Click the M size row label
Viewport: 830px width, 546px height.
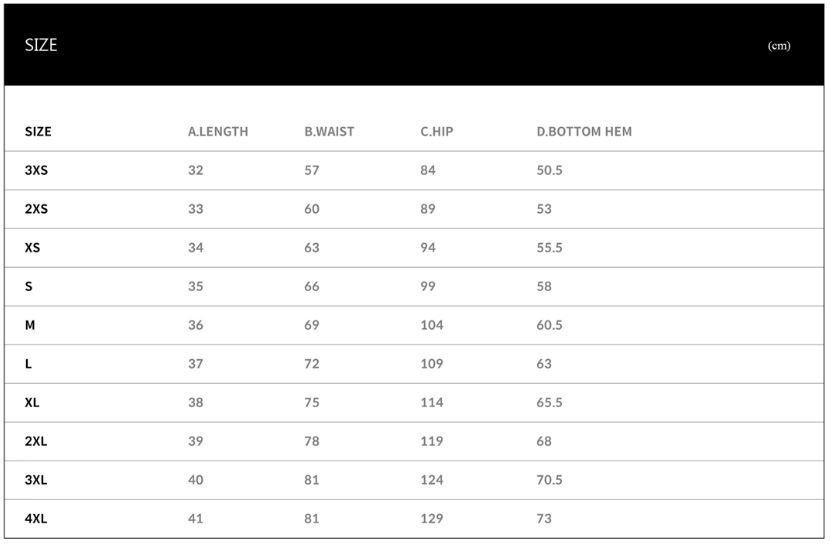click(30, 325)
